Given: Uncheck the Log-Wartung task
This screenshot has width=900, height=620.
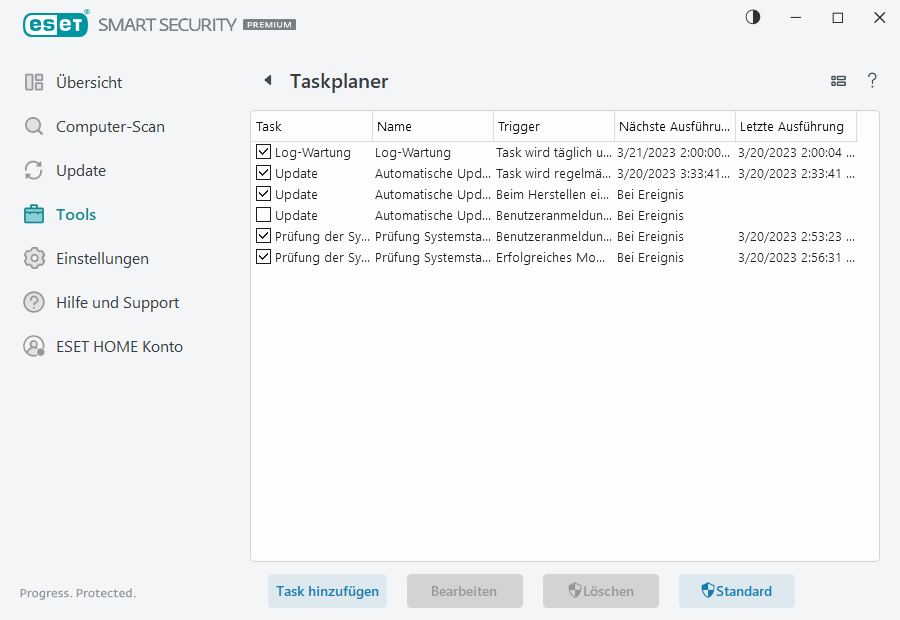Looking at the screenshot, I should [x=263, y=152].
